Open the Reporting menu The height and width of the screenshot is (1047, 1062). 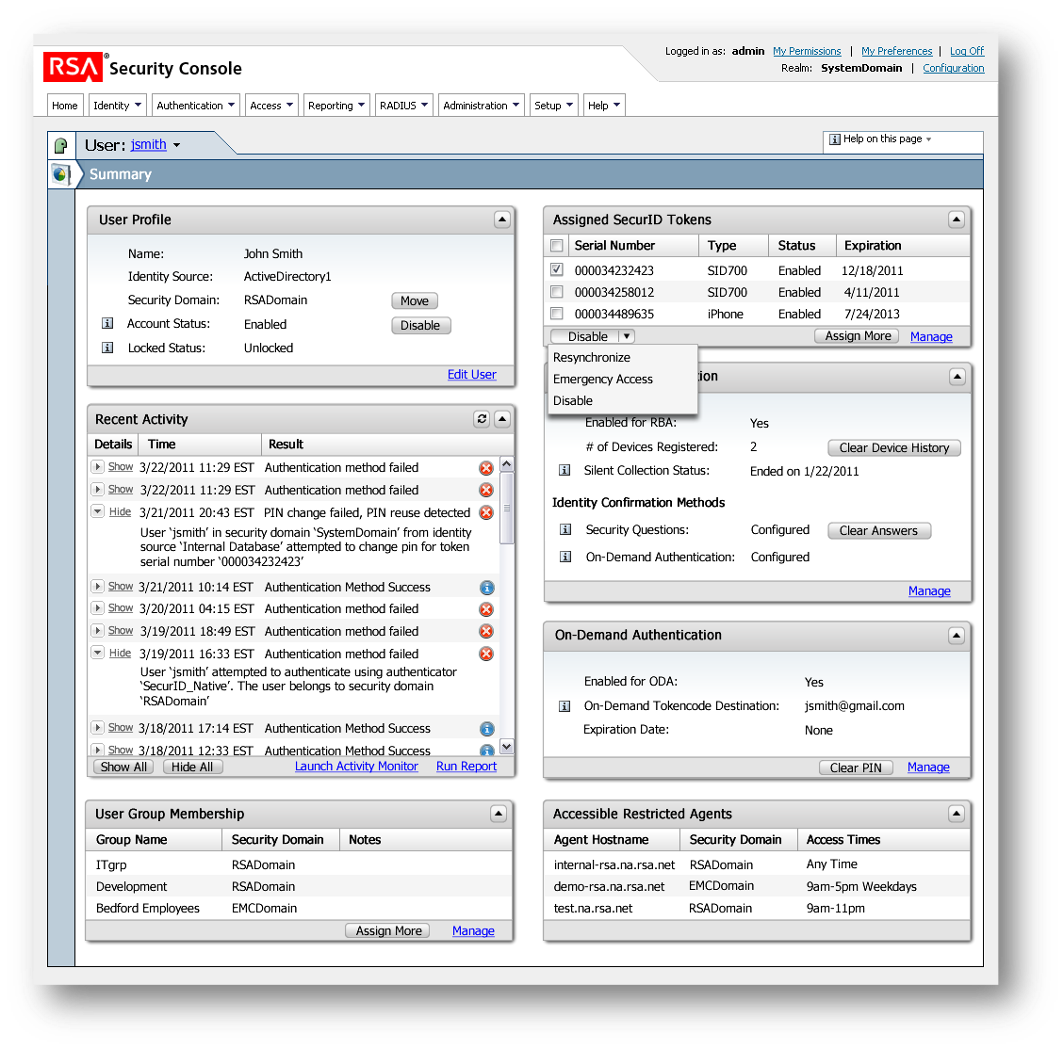coord(337,106)
